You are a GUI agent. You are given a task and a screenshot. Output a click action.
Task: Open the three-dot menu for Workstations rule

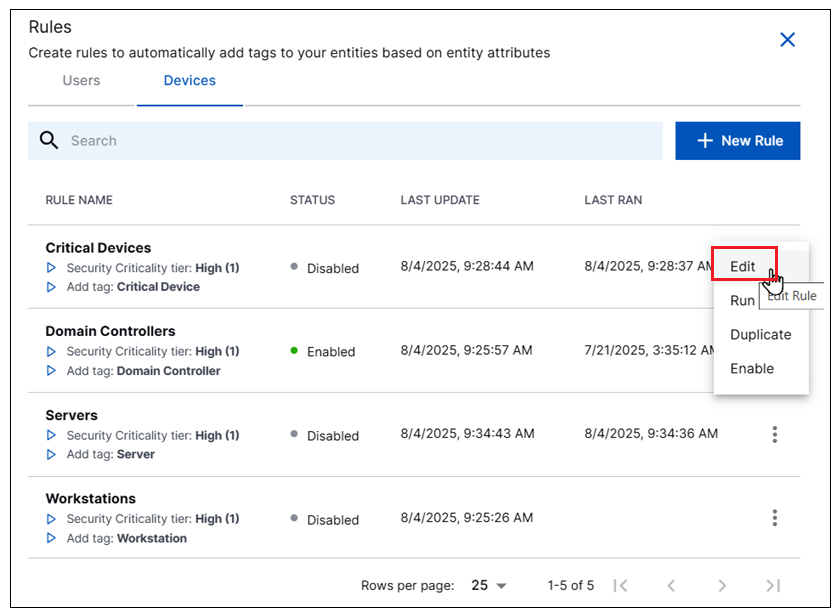click(774, 518)
